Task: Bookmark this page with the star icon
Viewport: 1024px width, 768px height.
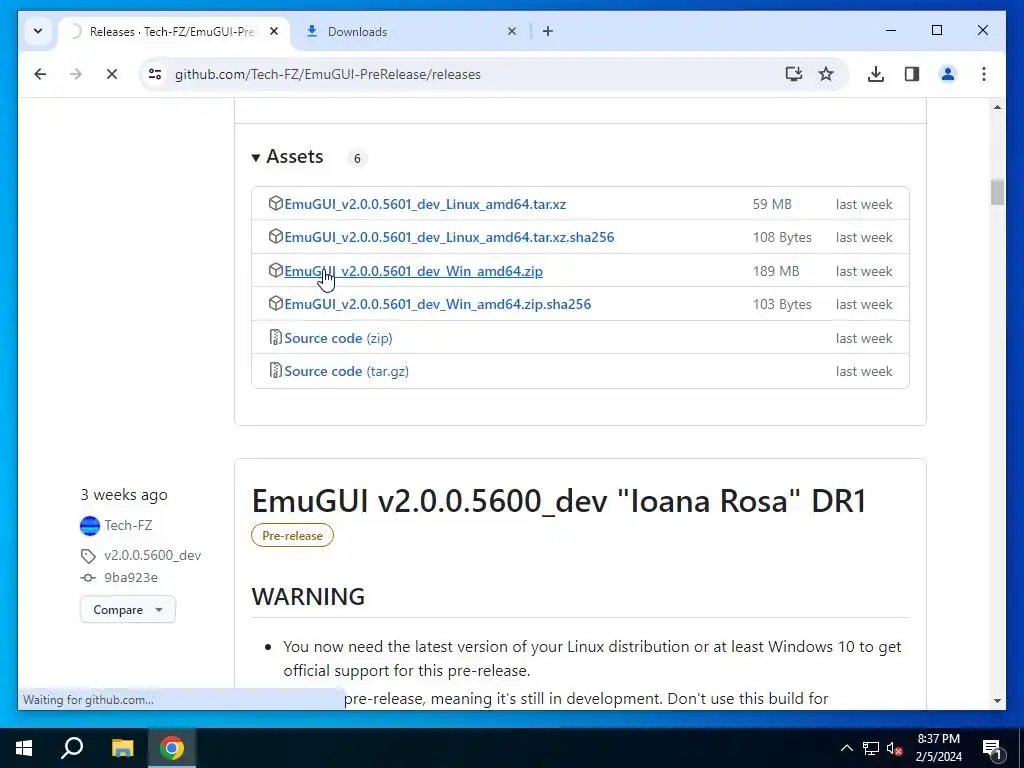Action: point(826,74)
